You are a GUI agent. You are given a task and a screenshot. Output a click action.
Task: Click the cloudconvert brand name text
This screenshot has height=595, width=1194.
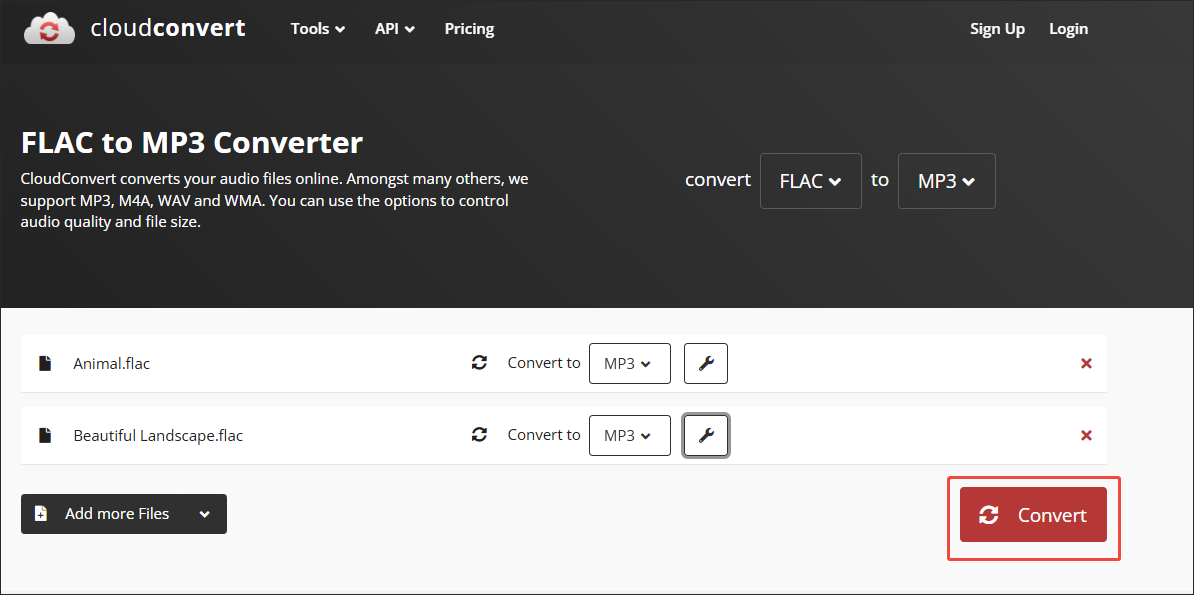click(168, 28)
